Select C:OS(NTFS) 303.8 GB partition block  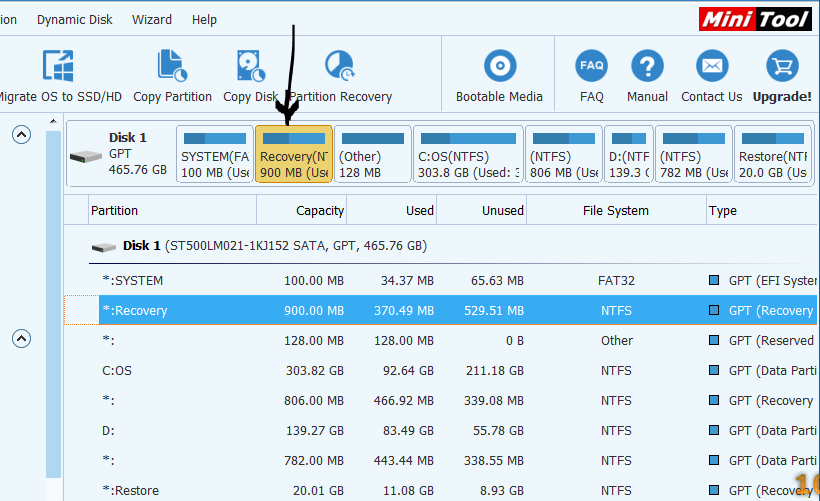469,154
